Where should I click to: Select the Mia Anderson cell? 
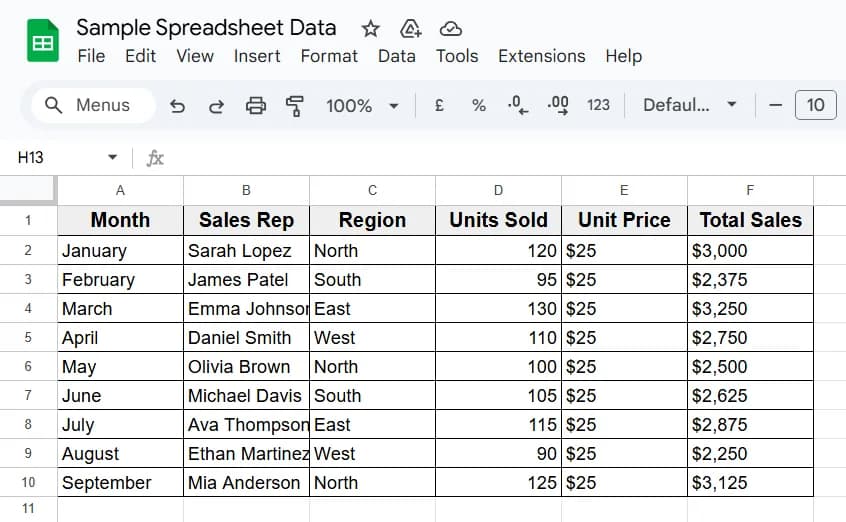[246, 482]
